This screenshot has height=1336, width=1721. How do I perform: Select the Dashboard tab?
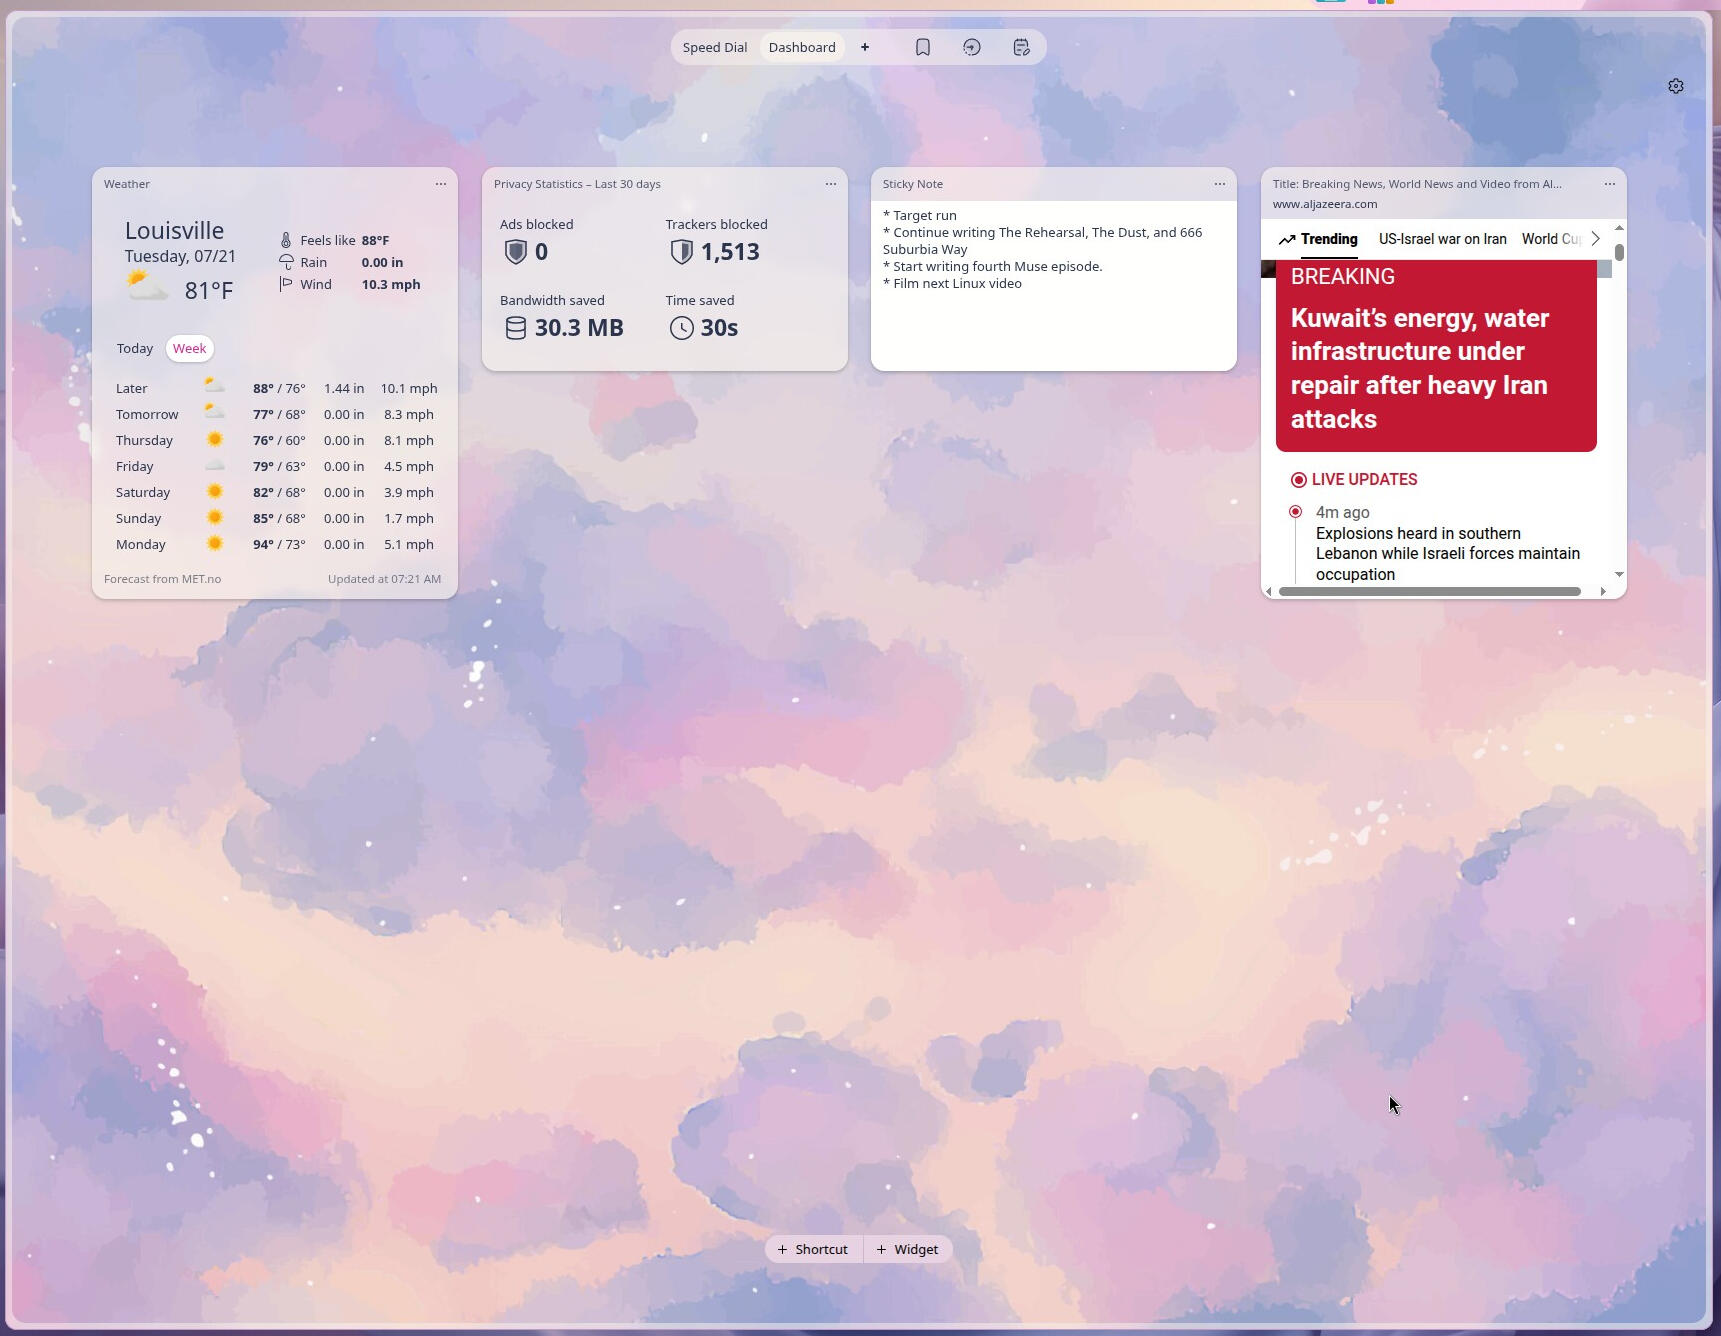click(x=802, y=47)
